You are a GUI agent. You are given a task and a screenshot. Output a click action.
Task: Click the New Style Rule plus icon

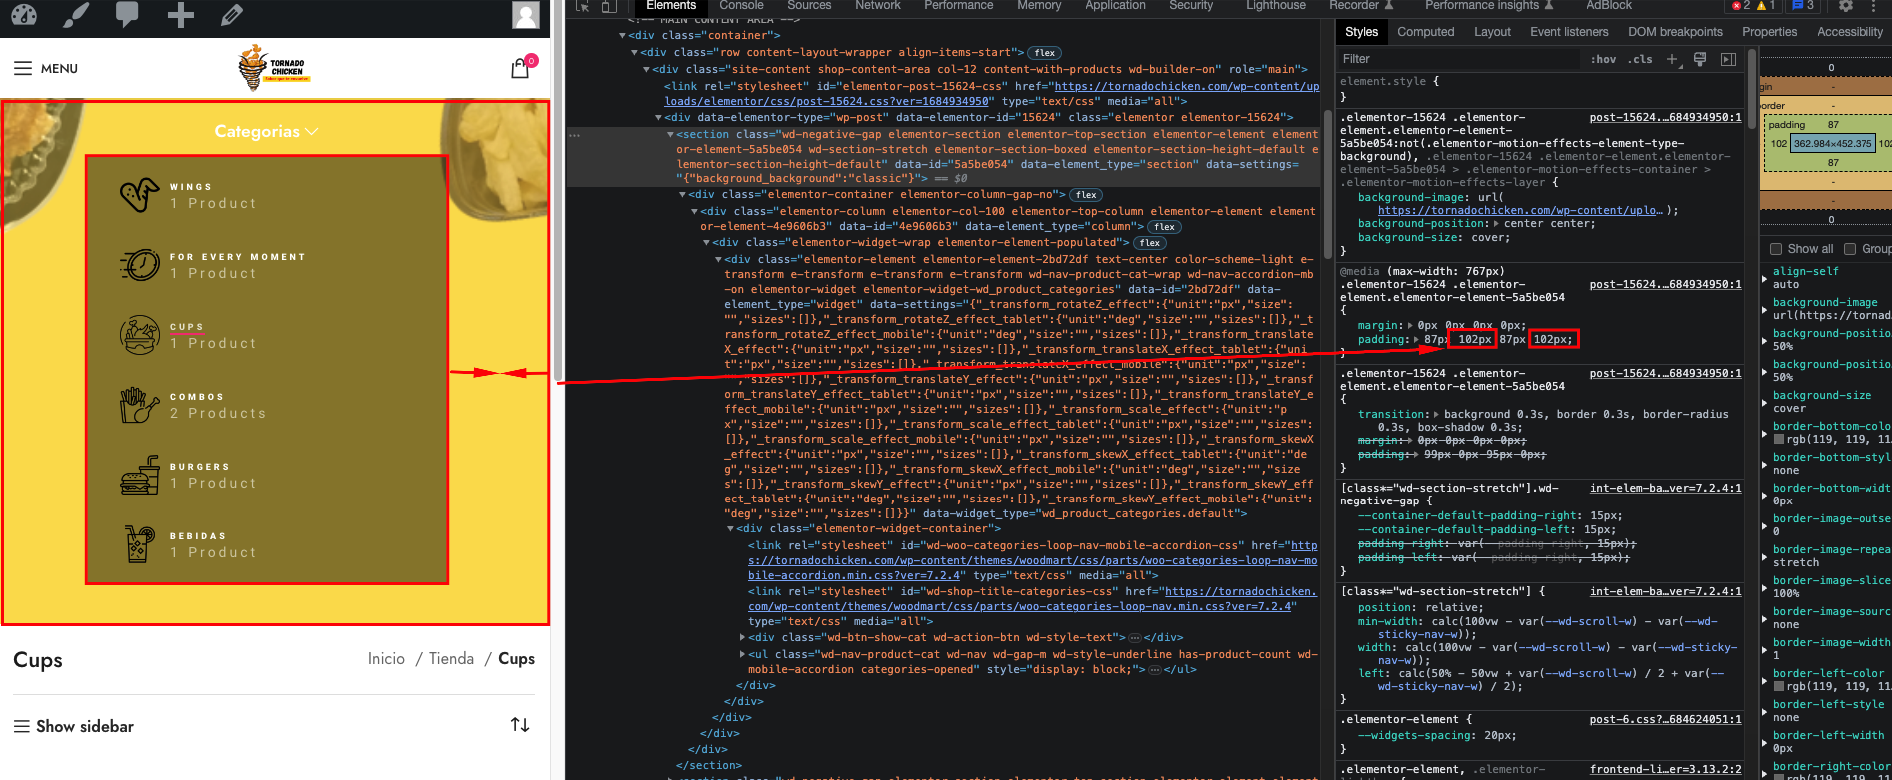[1672, 60]
